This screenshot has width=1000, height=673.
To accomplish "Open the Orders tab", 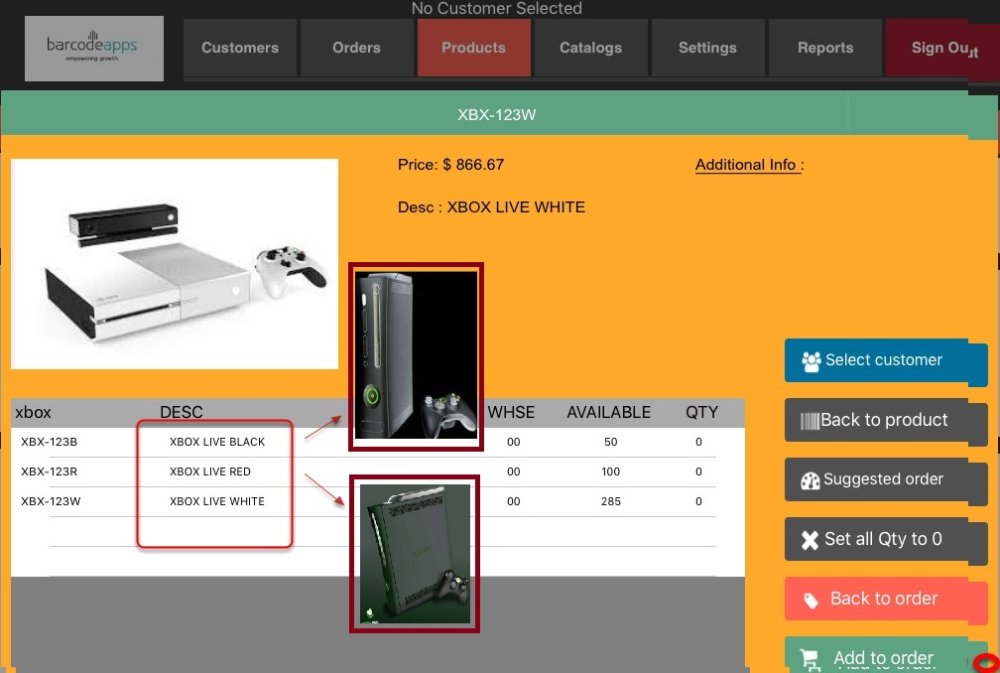I will (x=357, y=48).
